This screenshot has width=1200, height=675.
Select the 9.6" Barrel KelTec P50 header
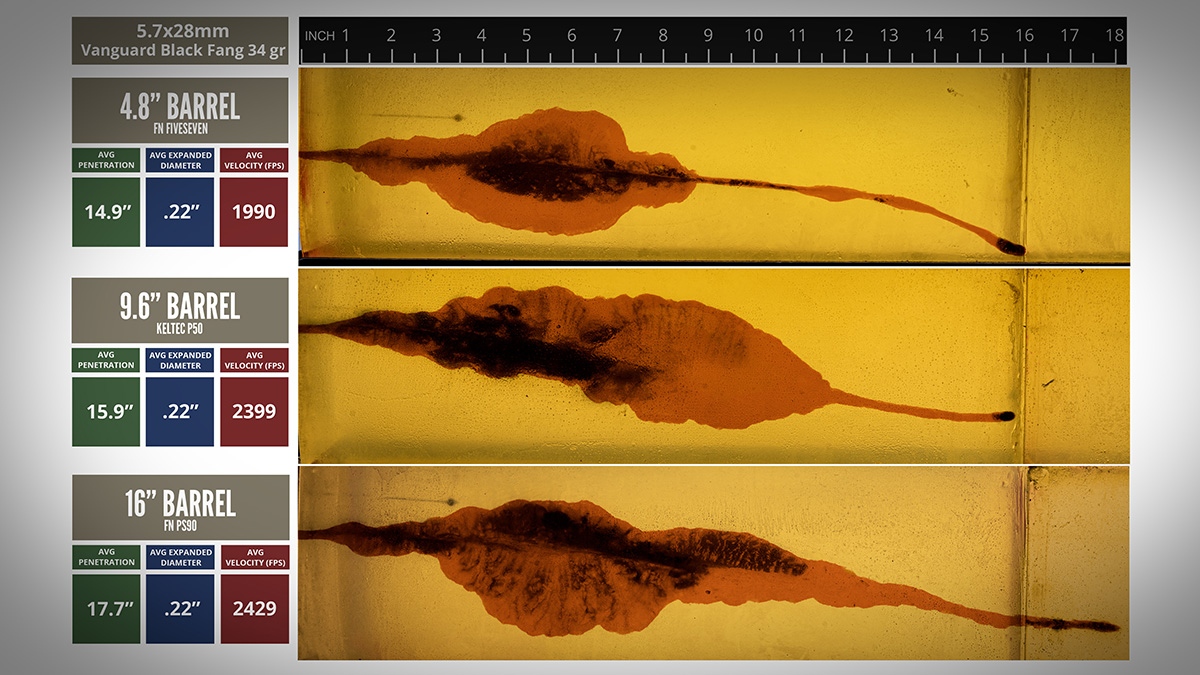[x=180, y=310]
